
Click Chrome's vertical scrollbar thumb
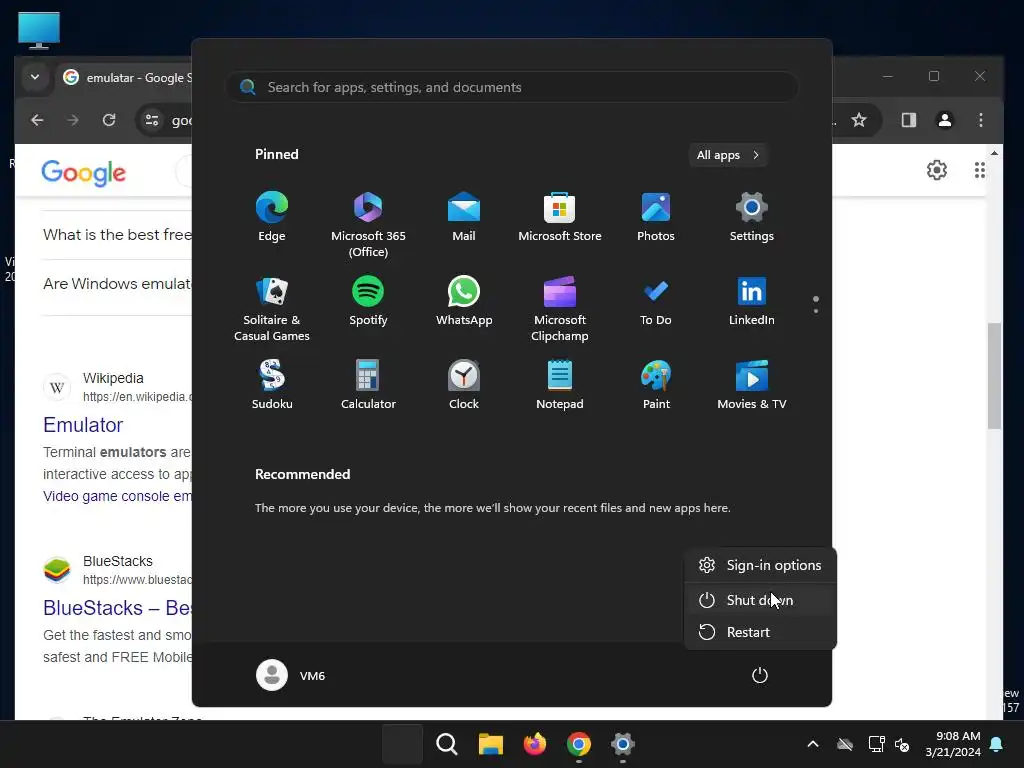point(994,376)
